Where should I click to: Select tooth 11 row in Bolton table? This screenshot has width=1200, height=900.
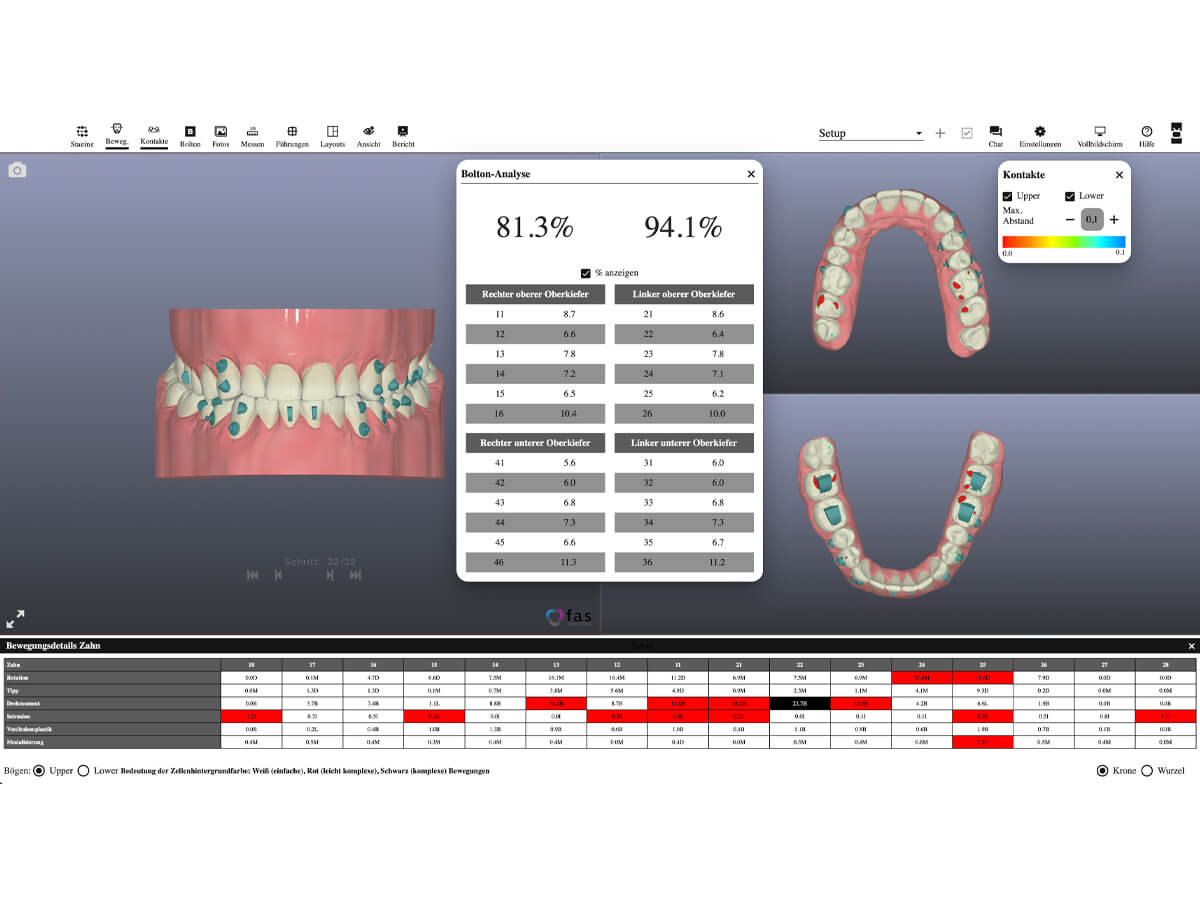pos(535,314)
